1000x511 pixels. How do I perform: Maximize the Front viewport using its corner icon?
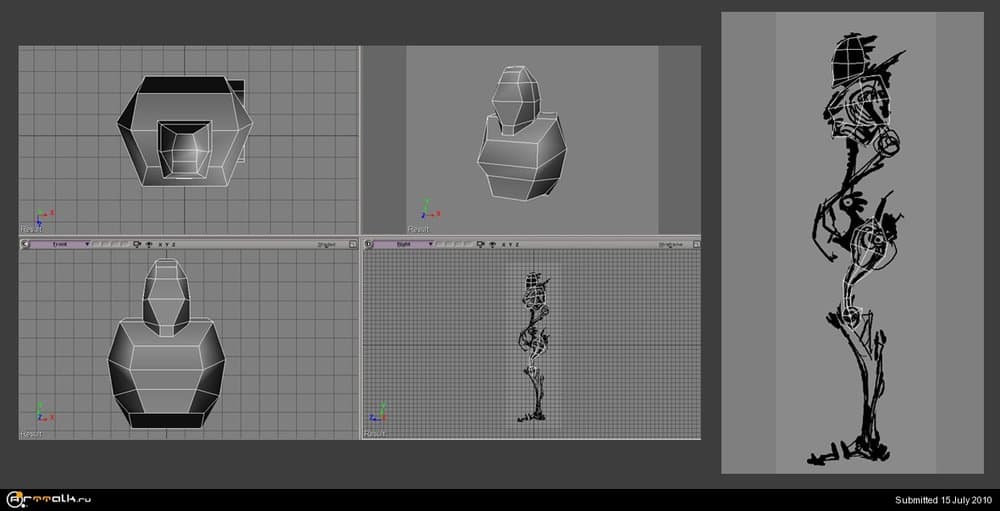point(352,244)
